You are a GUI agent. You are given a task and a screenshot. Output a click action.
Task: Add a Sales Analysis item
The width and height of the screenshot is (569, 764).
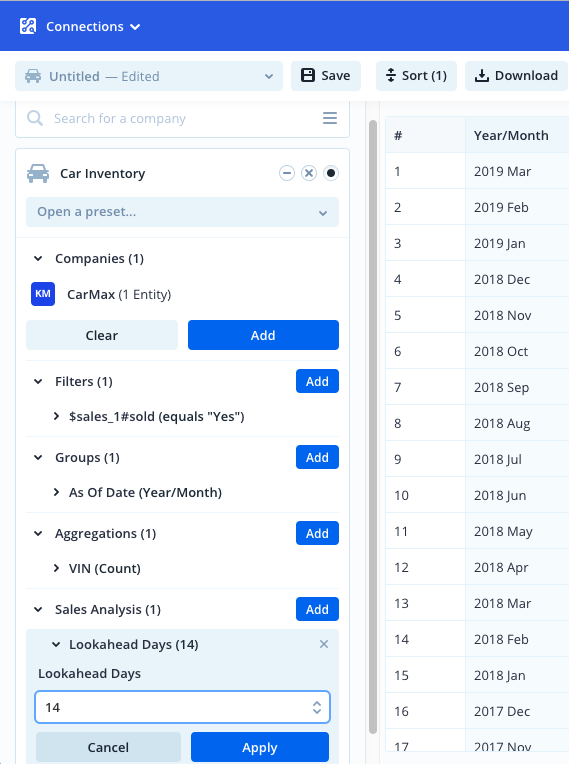(x=317, y=609)
